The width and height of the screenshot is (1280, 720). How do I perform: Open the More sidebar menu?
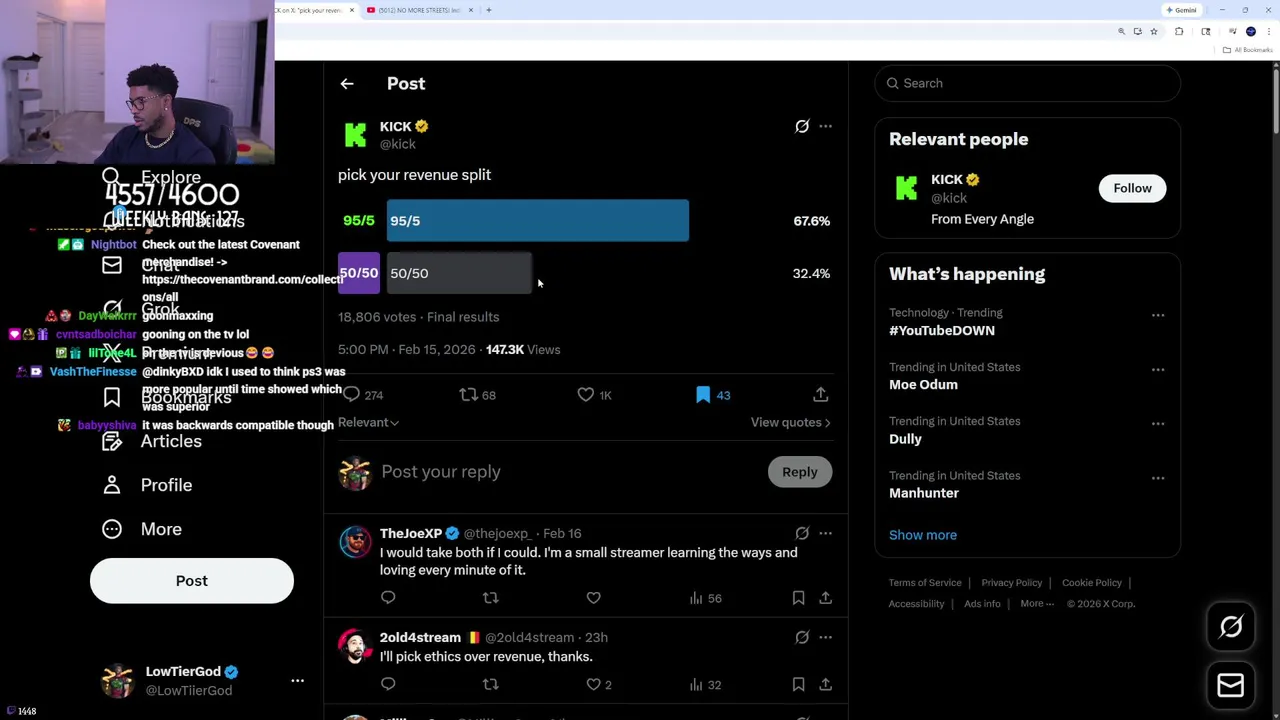click(142, 529)
